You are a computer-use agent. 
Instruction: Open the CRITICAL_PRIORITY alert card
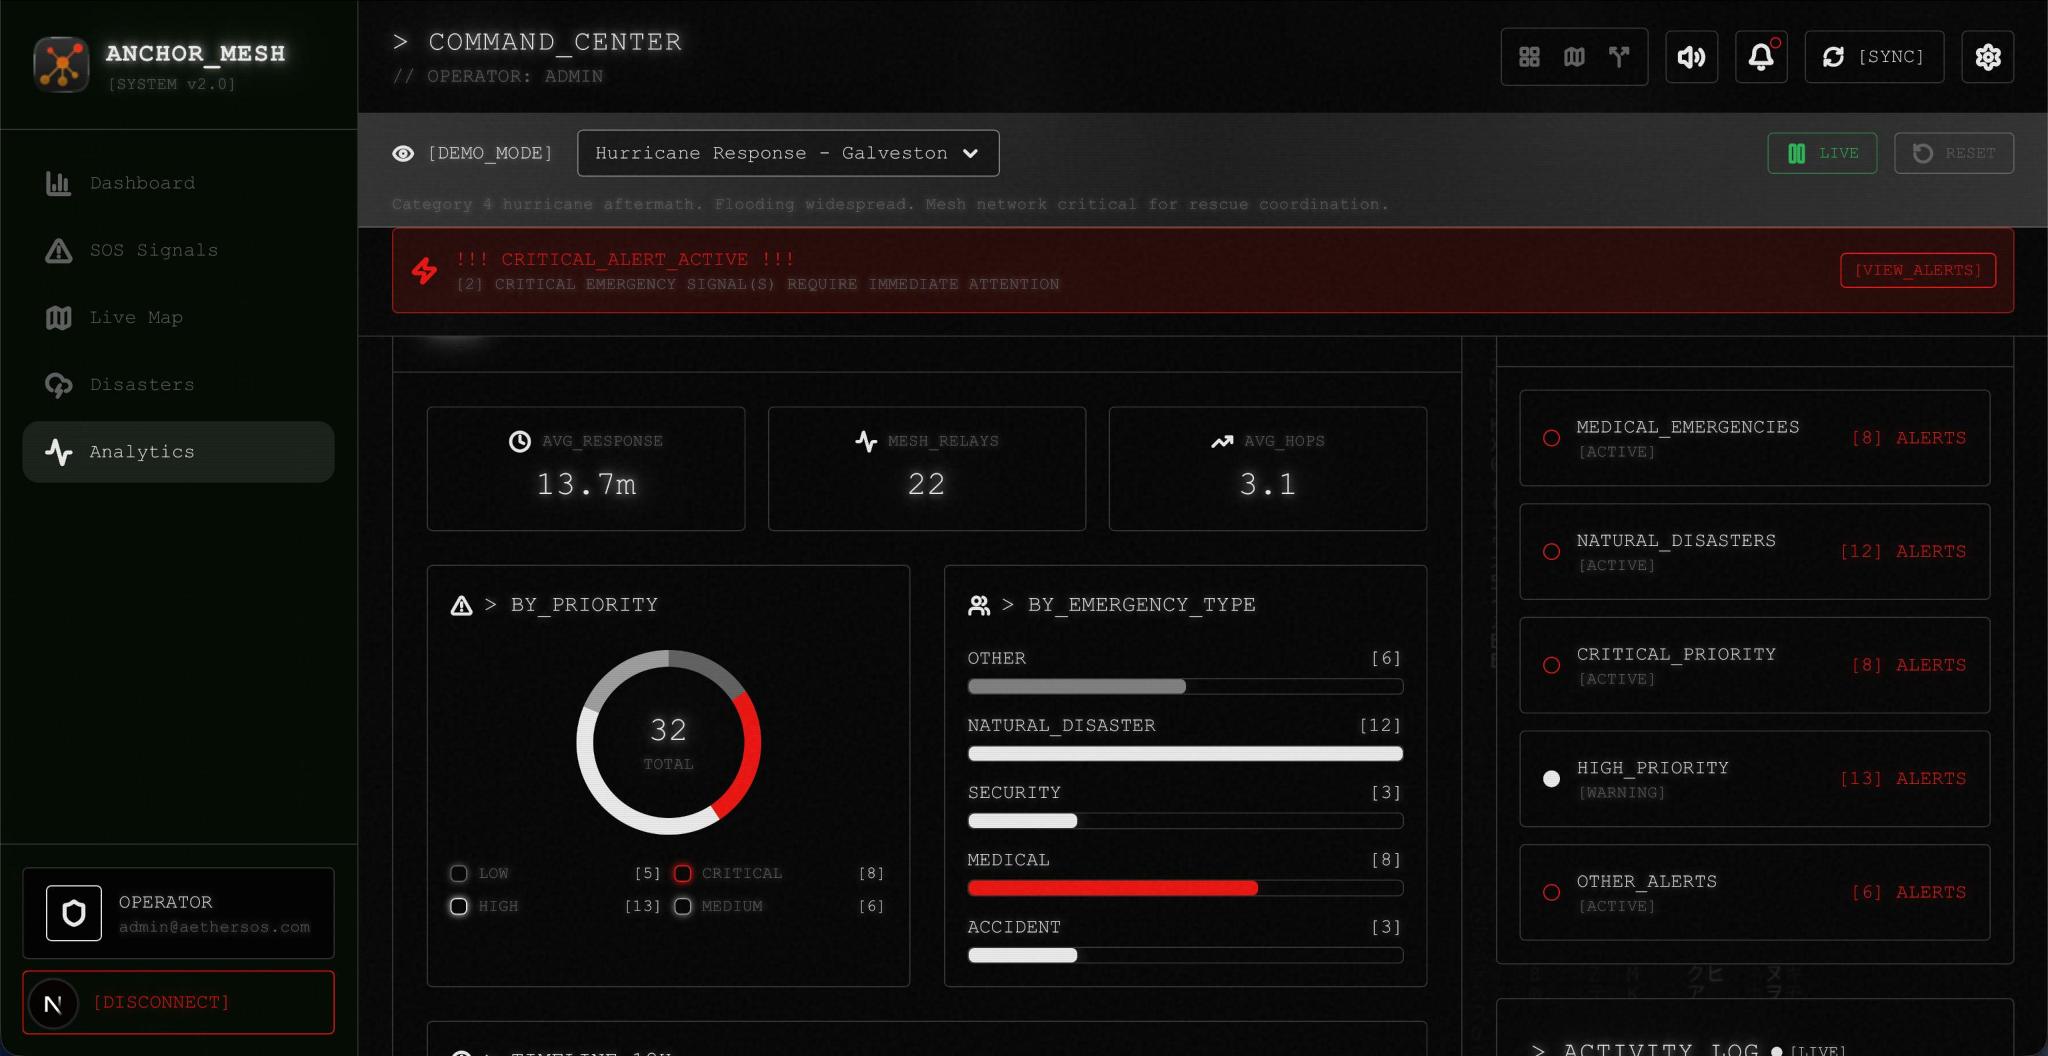tap(1754, 665)
